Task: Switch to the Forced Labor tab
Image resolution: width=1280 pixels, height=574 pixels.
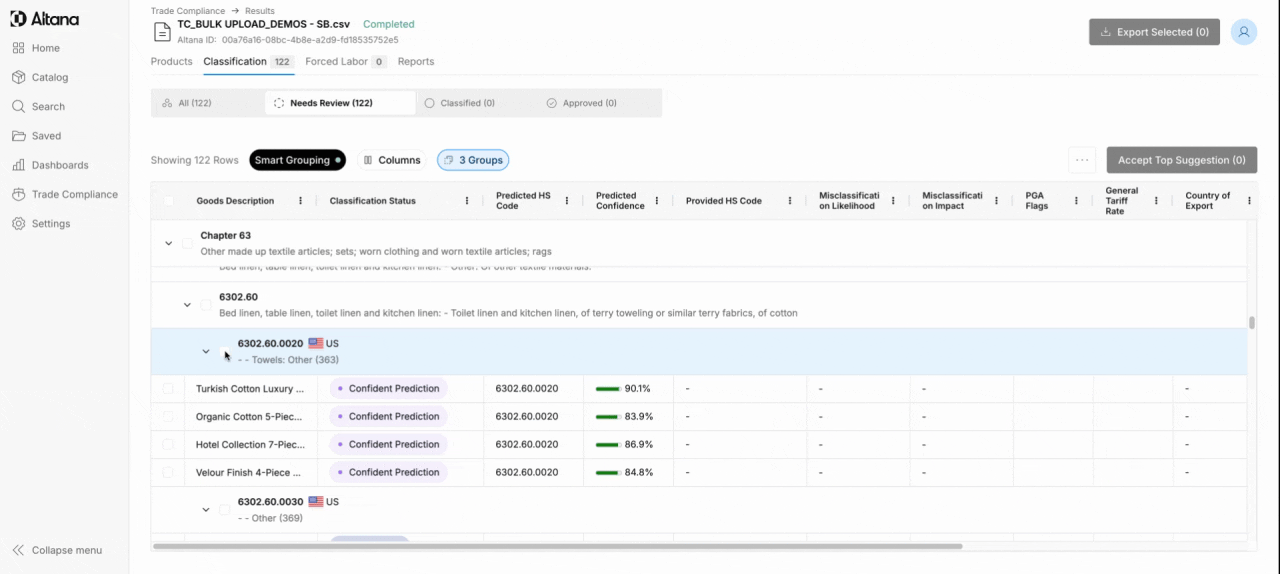Action: pos(345,62)
